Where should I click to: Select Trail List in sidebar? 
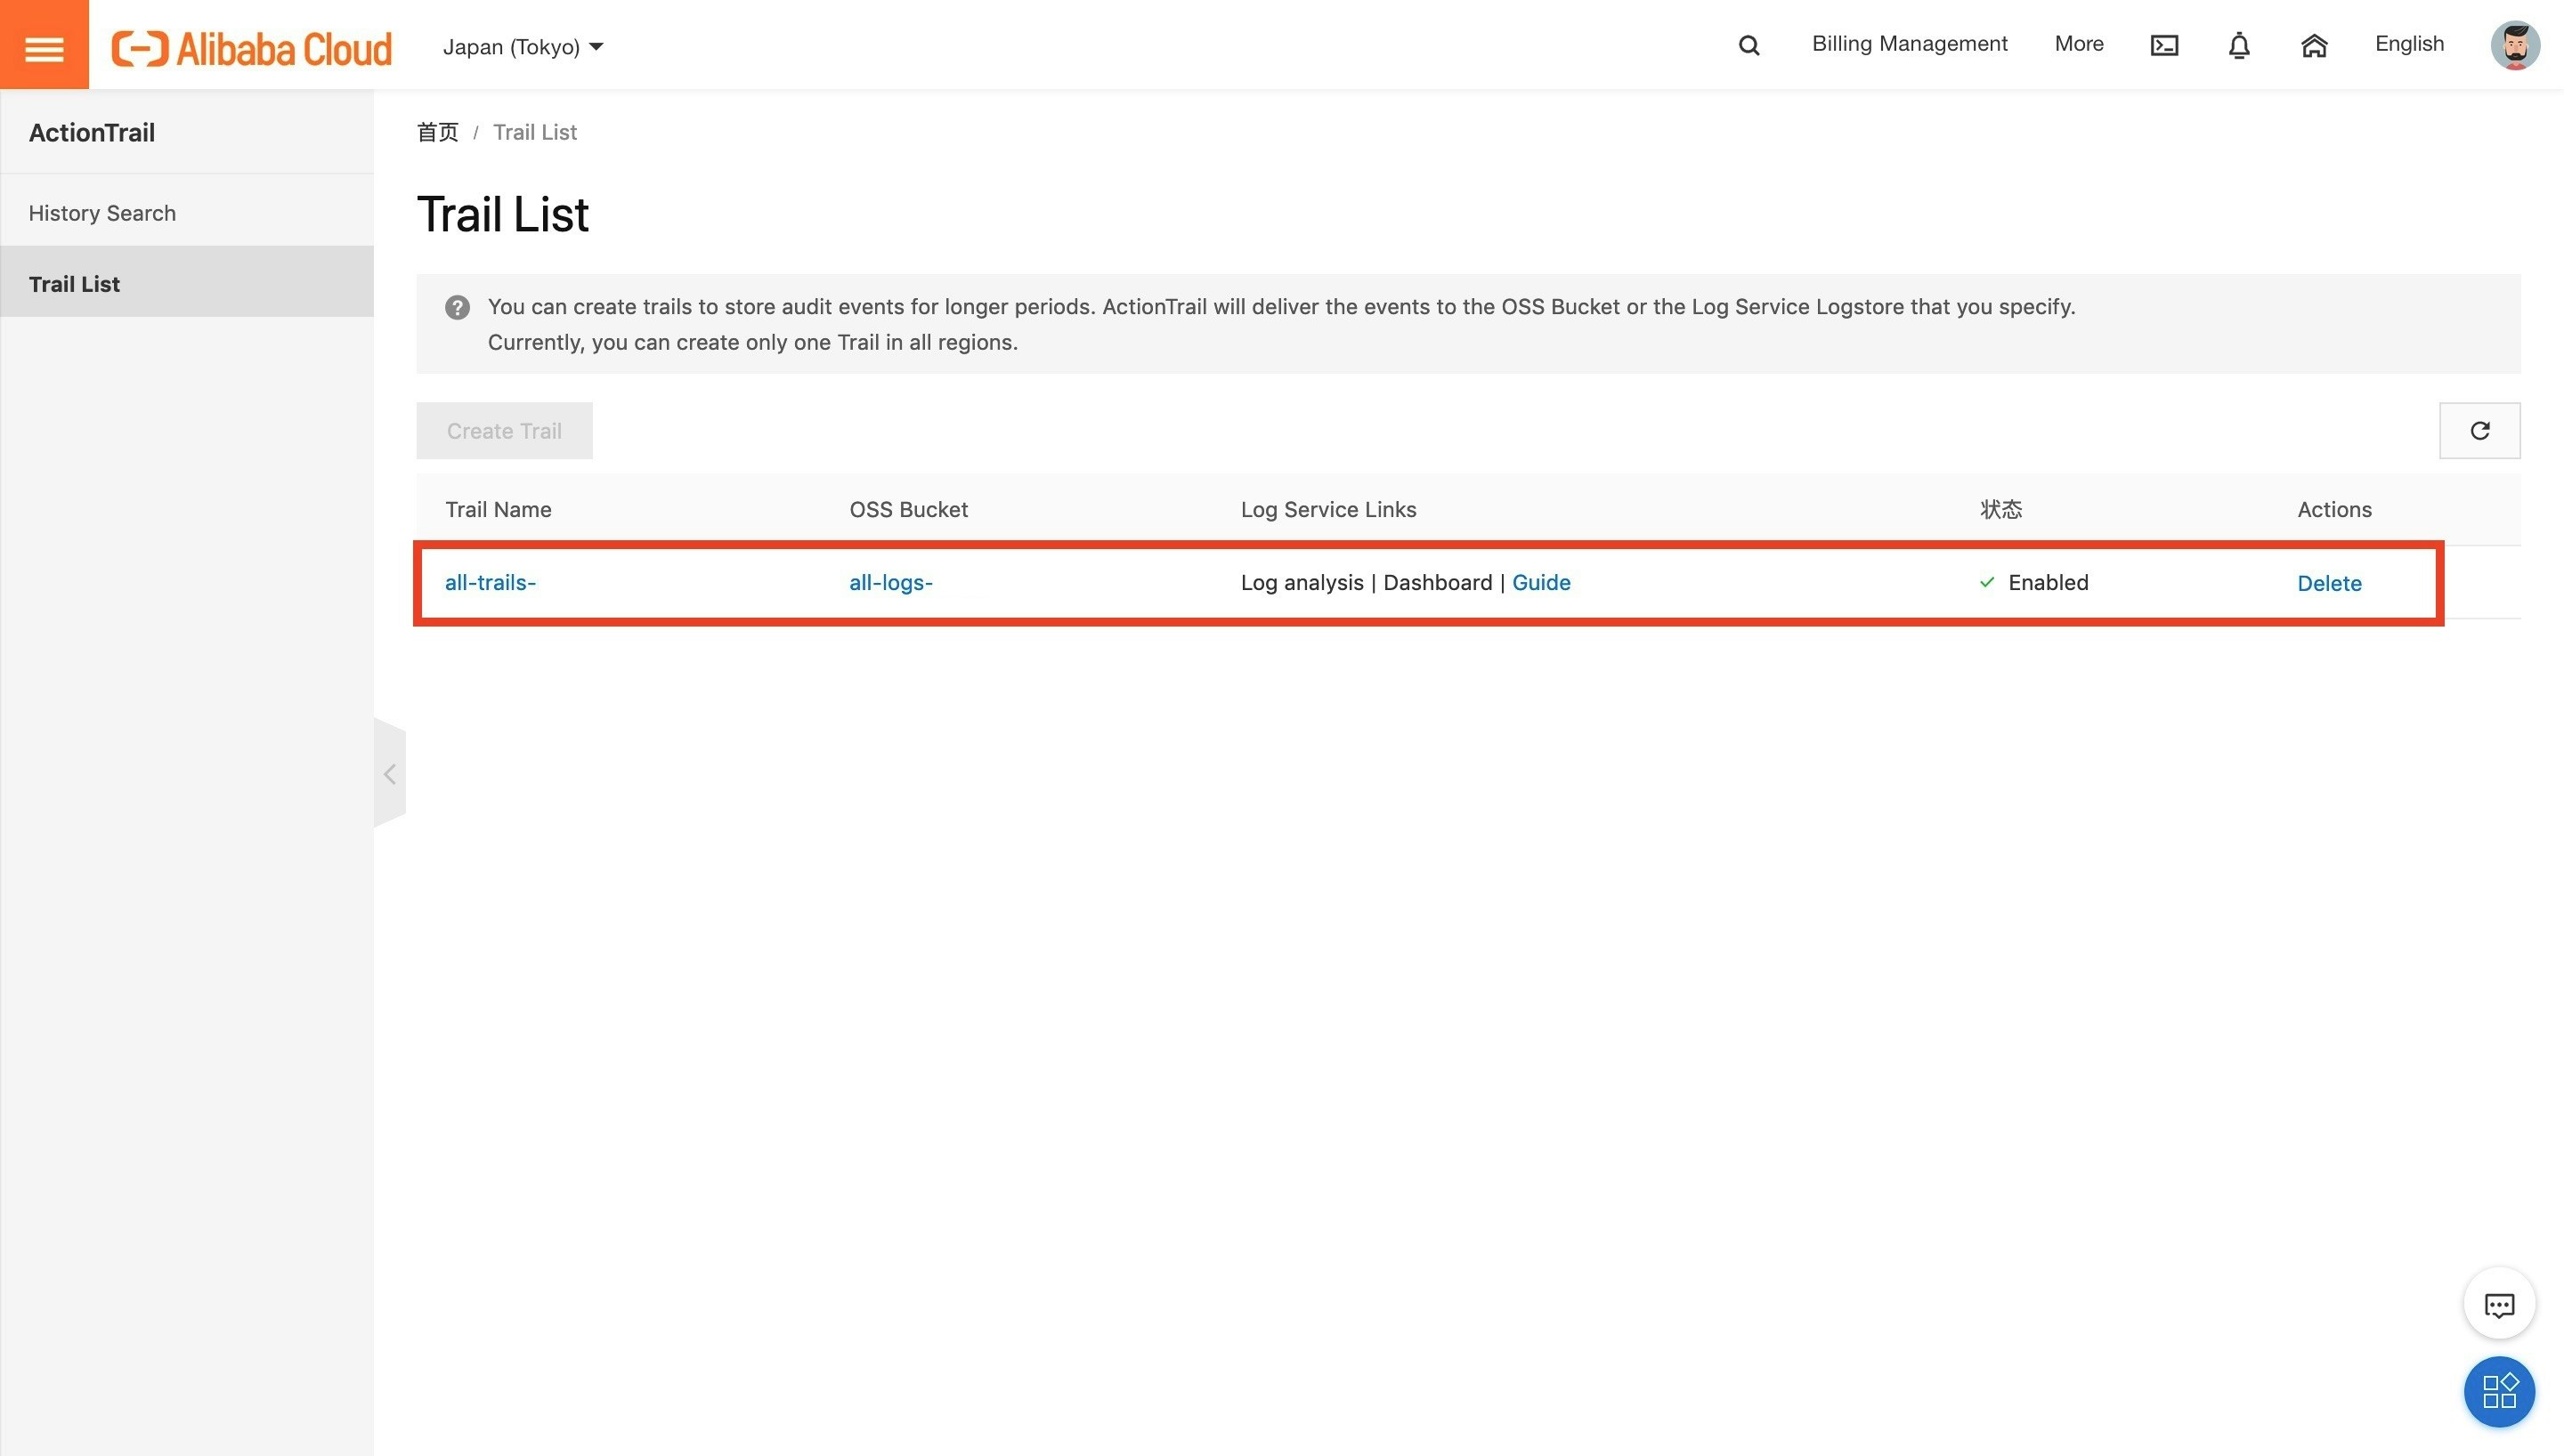(187, 283)
